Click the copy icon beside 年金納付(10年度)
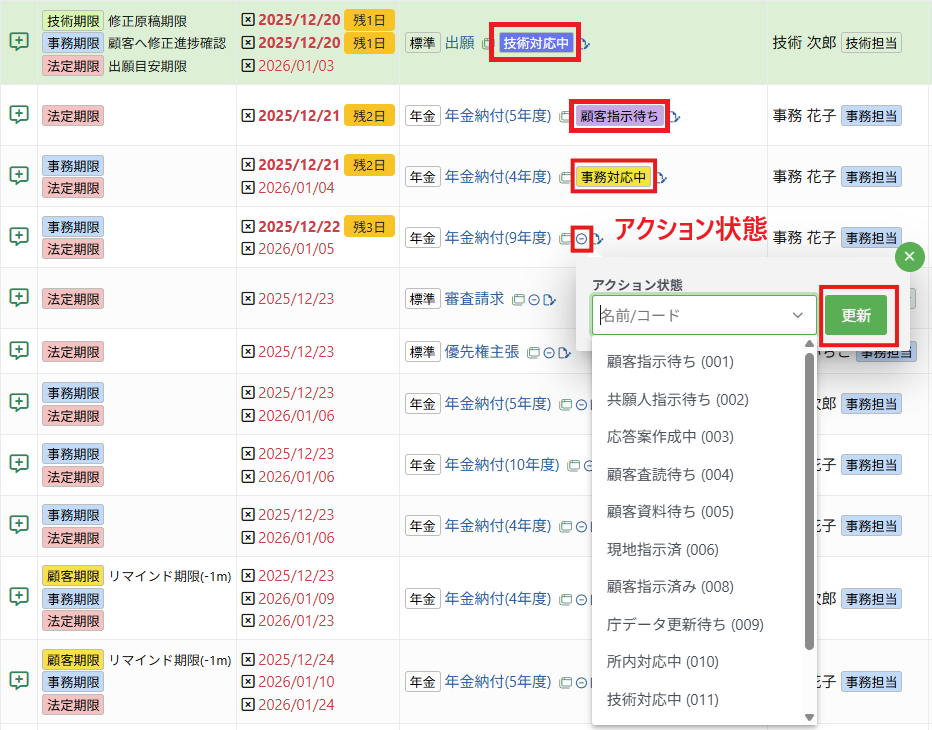Viewport: 932px width, 730px height. 574,465
